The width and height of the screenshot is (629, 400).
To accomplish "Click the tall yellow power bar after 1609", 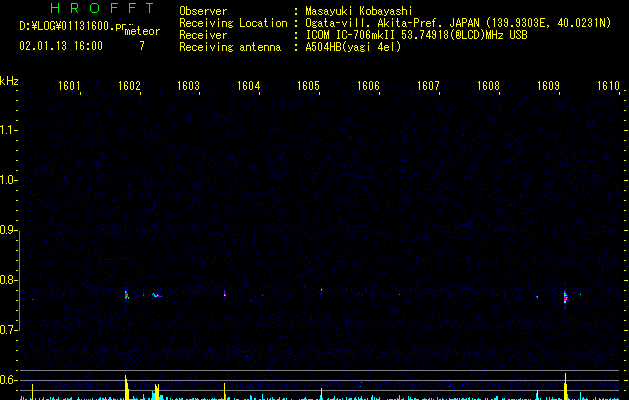I will pyautogui.click(x=566, y=386).
